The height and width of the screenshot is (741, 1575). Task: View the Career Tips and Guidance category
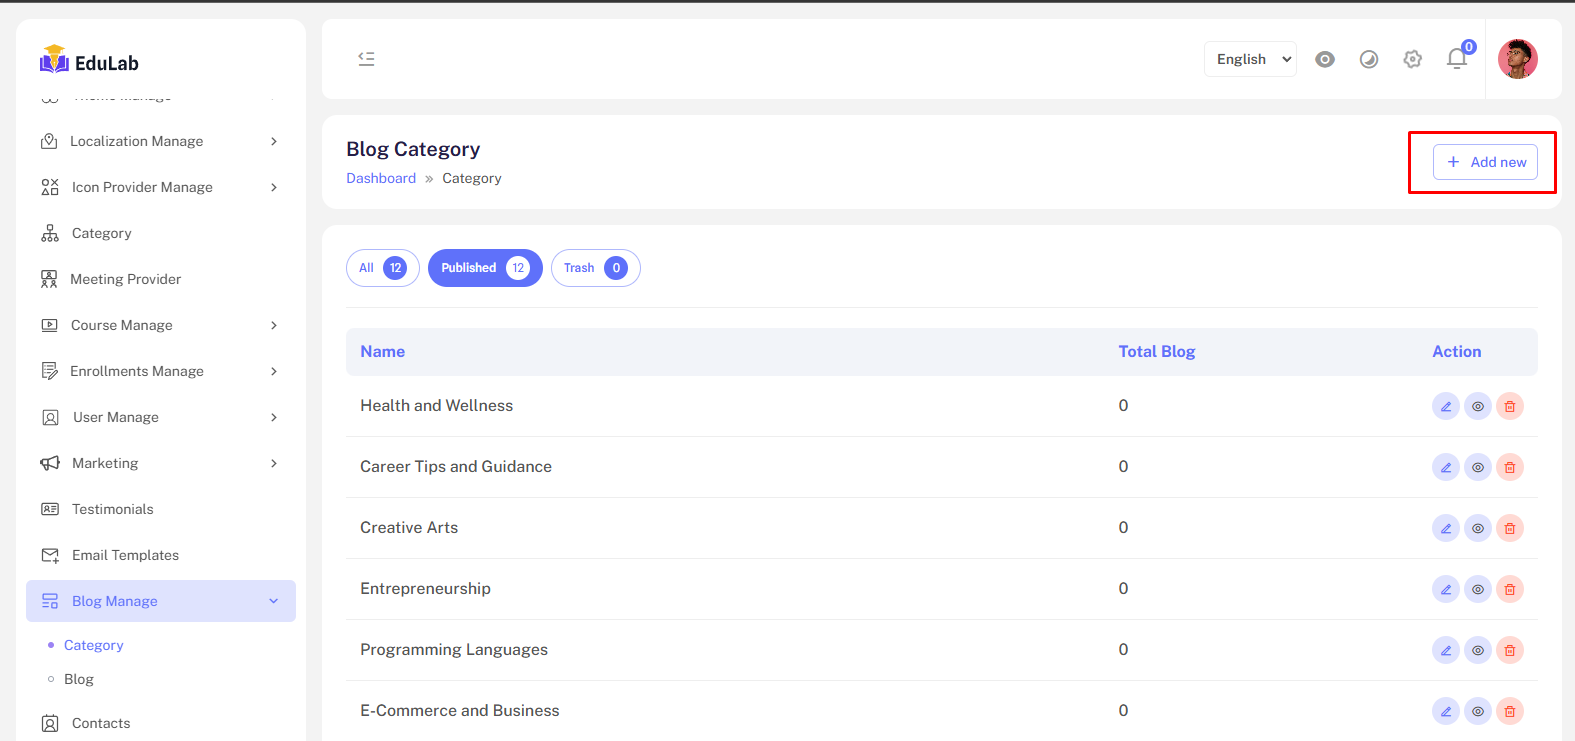(1477, 467)
